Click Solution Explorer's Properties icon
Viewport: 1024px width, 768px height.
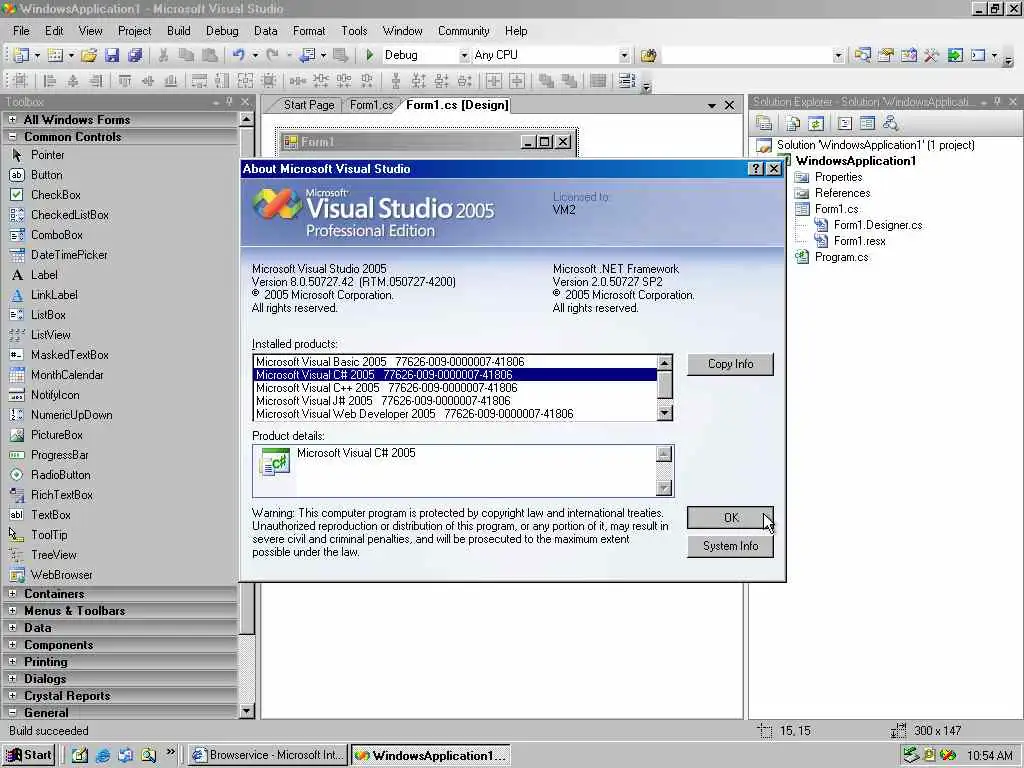tap(763, 123)
